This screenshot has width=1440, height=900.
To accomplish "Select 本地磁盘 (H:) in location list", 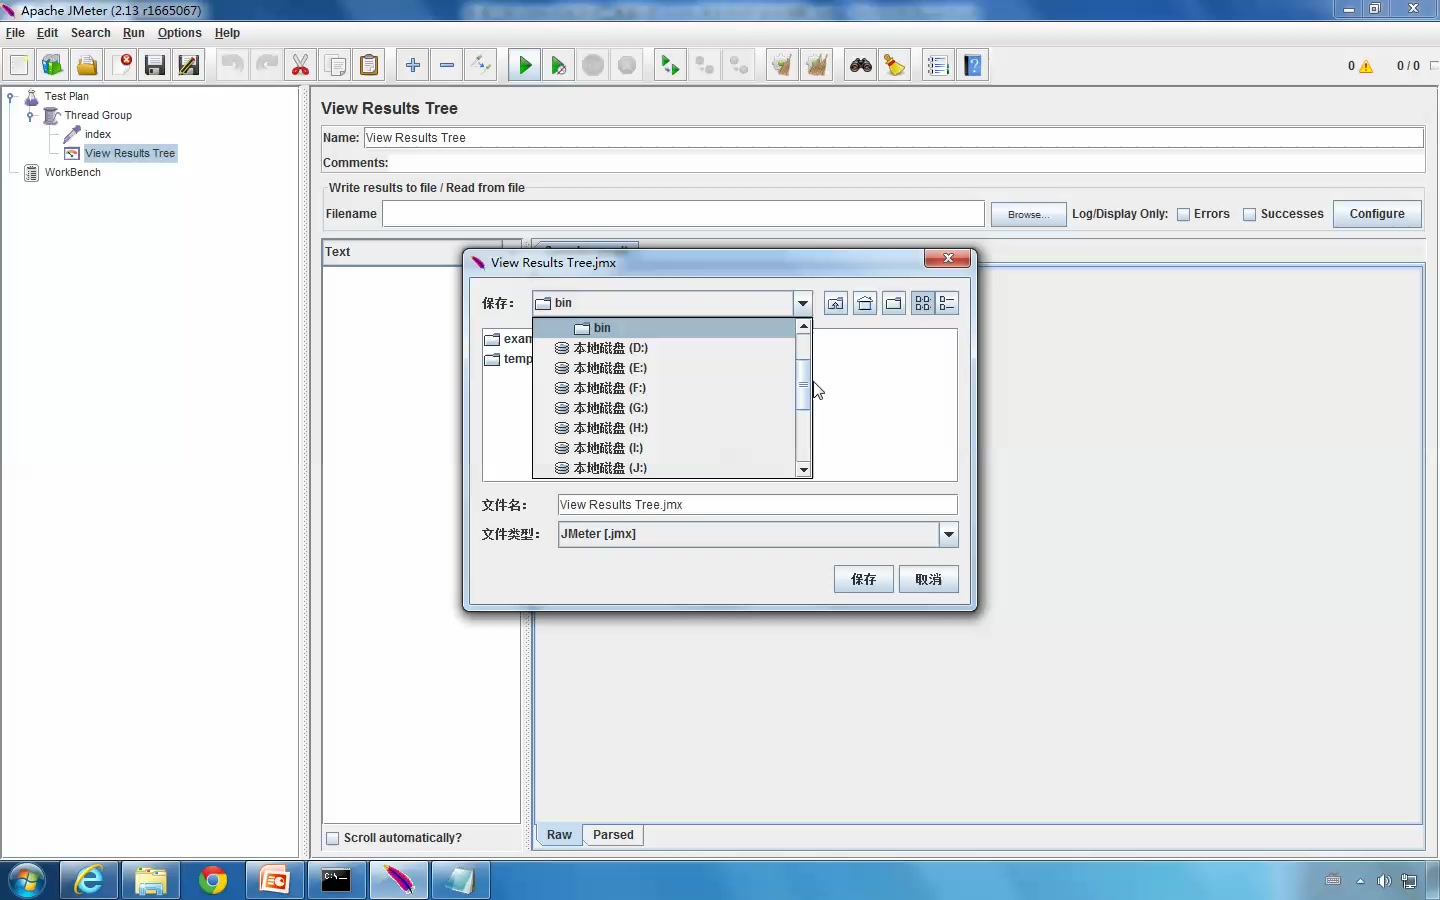I will [x=664, y=428].
